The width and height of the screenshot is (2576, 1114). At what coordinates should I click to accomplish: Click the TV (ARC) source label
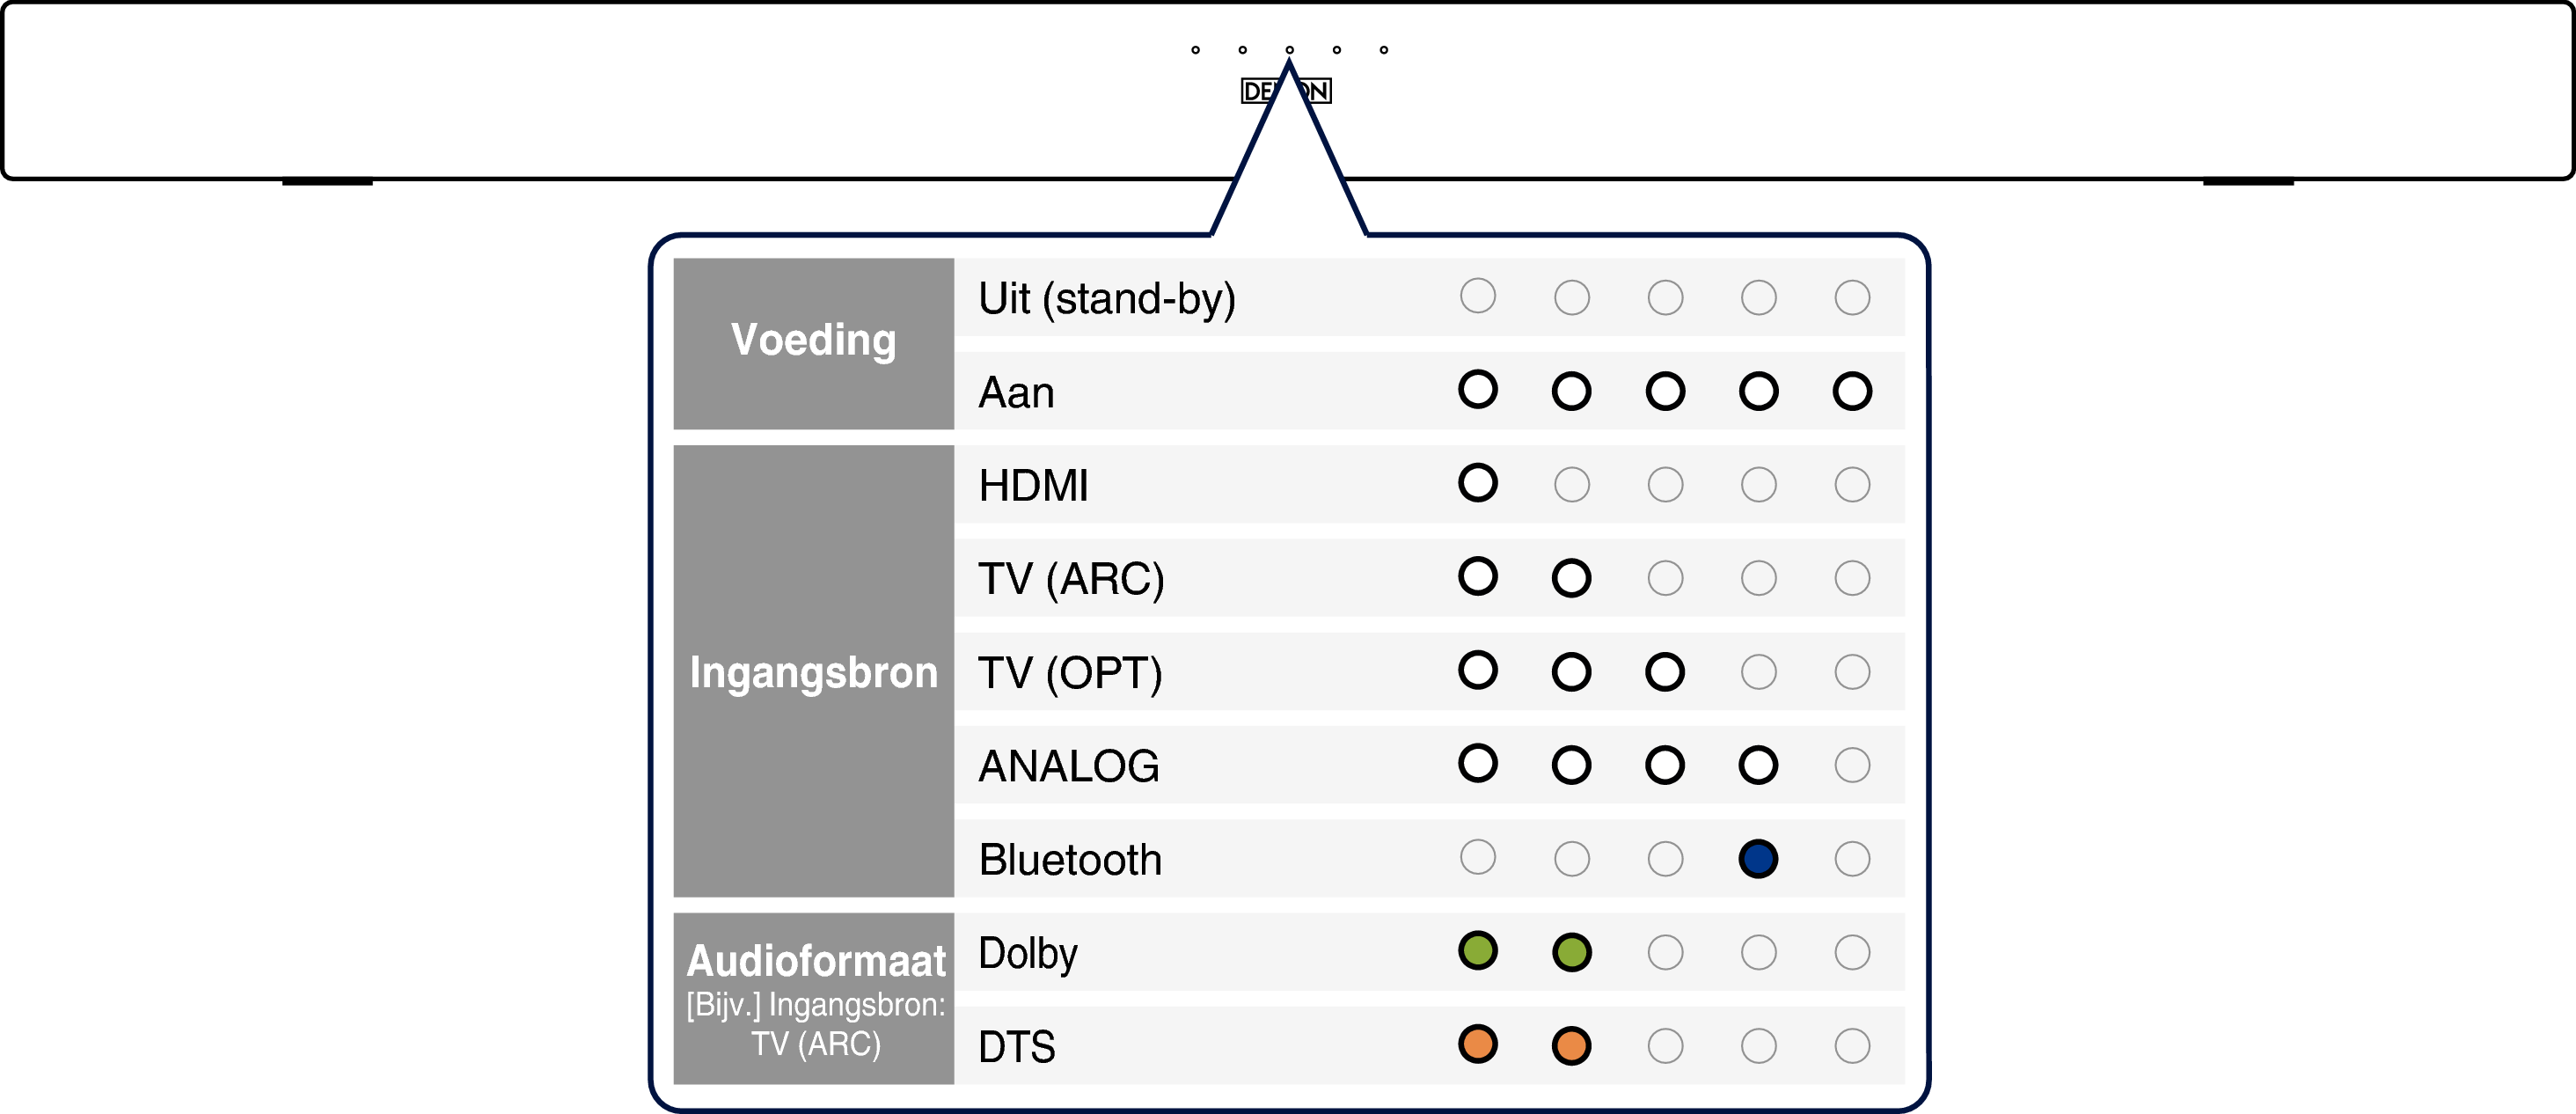[x=1071, y=579]
